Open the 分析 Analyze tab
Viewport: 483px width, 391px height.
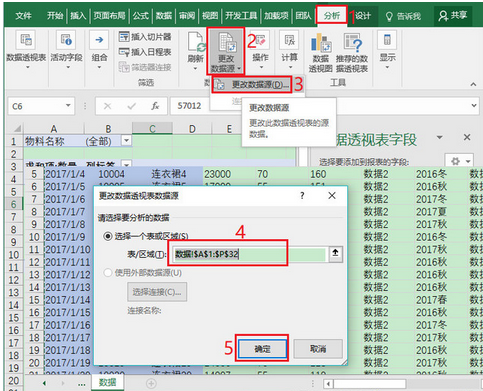click(332, 15)
